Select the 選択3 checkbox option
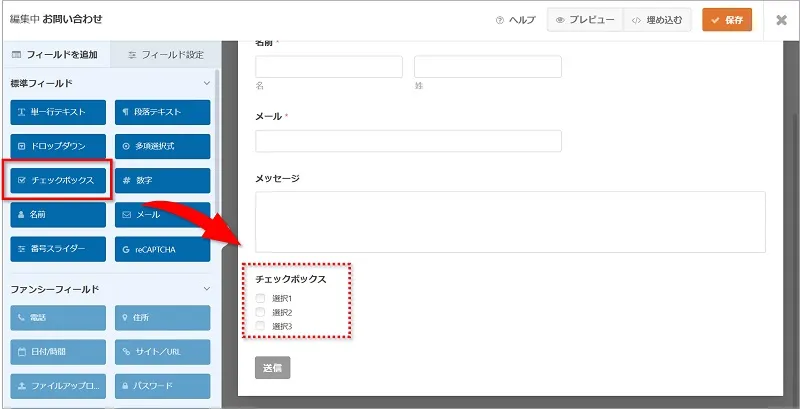800x409 pixels. coord(261,327)
